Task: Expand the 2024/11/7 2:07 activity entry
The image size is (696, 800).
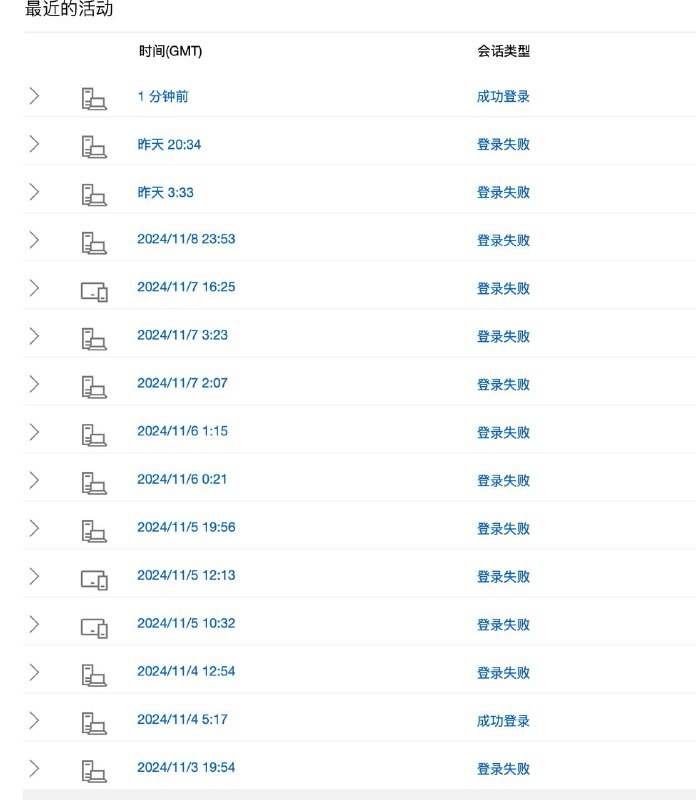Action: click(34, 384)
